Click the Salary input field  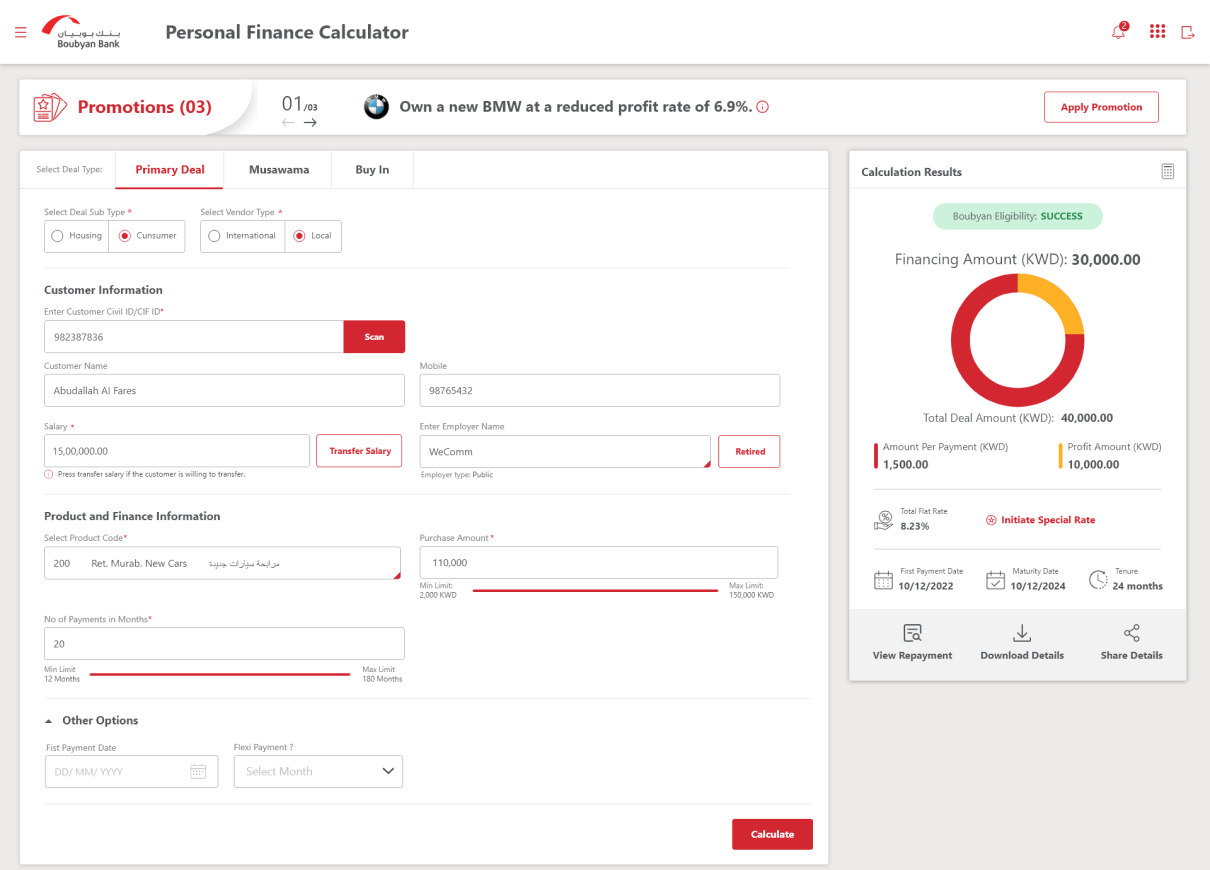177,451
